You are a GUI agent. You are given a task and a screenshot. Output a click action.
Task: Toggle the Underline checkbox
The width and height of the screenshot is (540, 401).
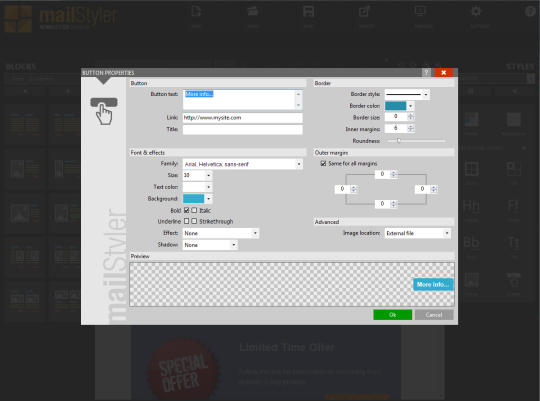tap(187, 221)
